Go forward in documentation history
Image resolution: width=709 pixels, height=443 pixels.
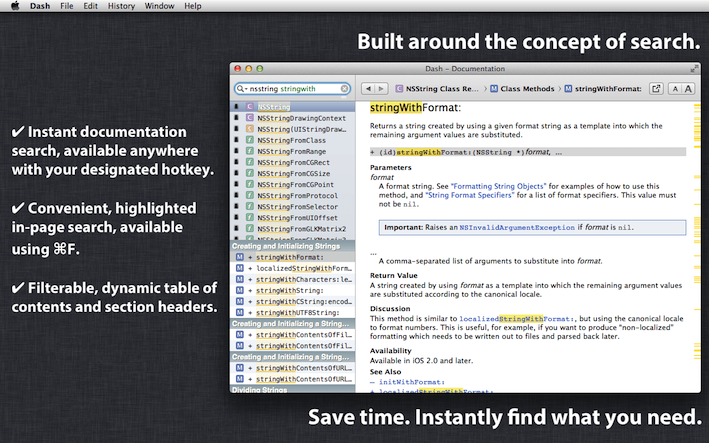[381, 89]
